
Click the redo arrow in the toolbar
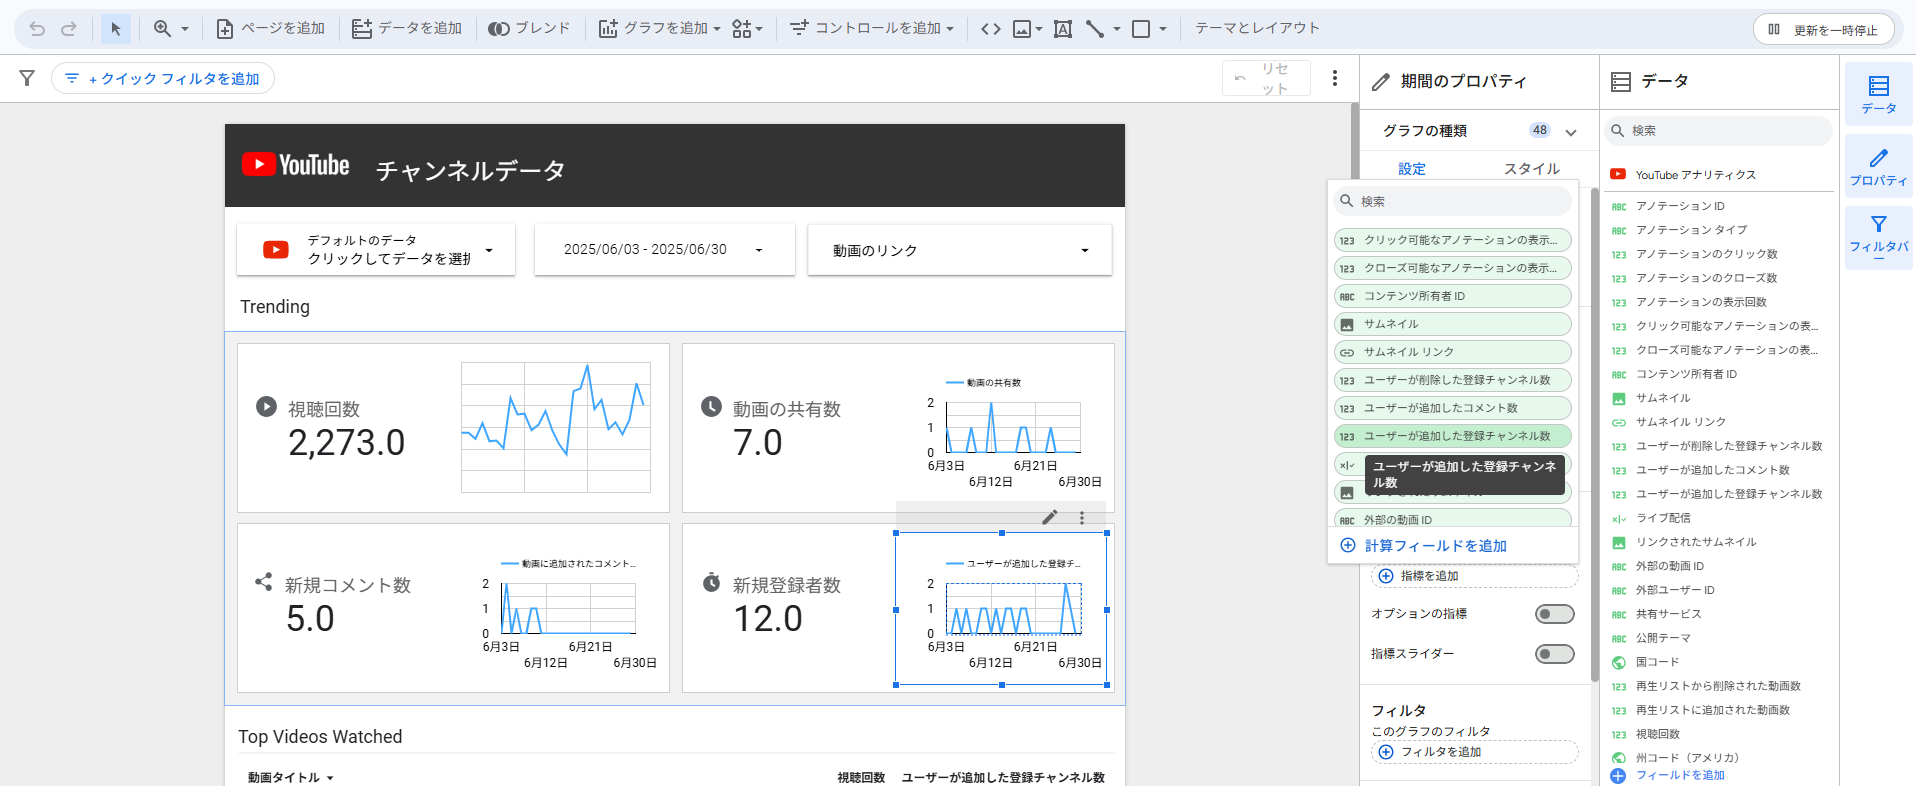(x=69, y=29)
